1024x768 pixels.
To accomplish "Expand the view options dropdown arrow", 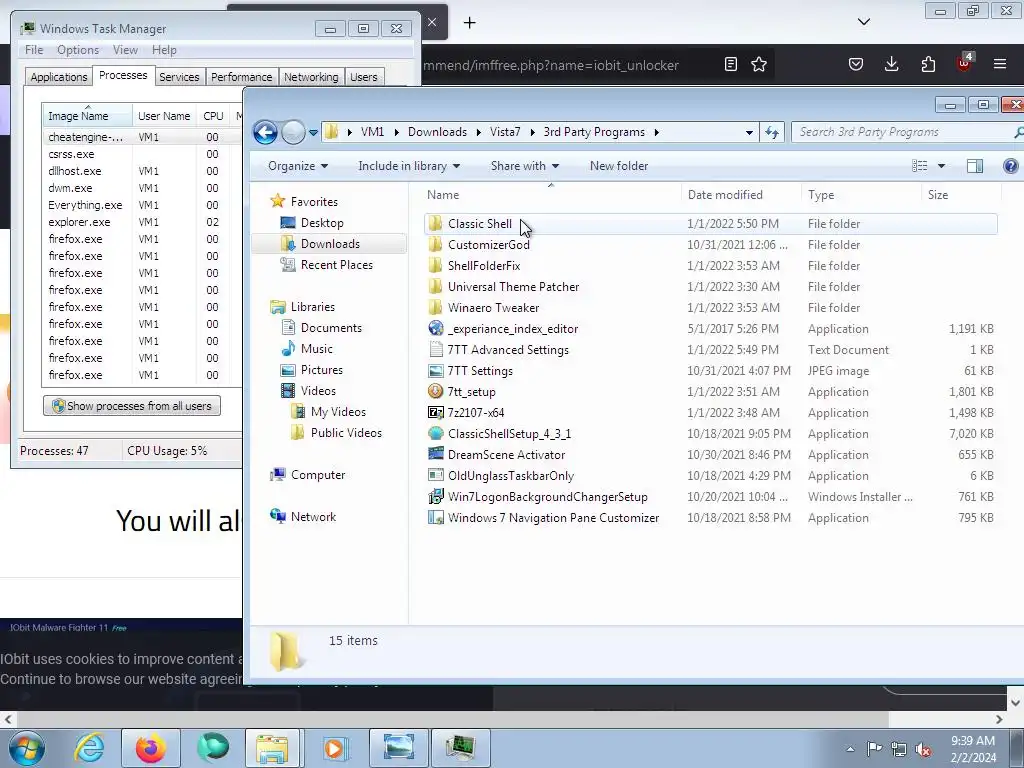I will click(941, 166).
